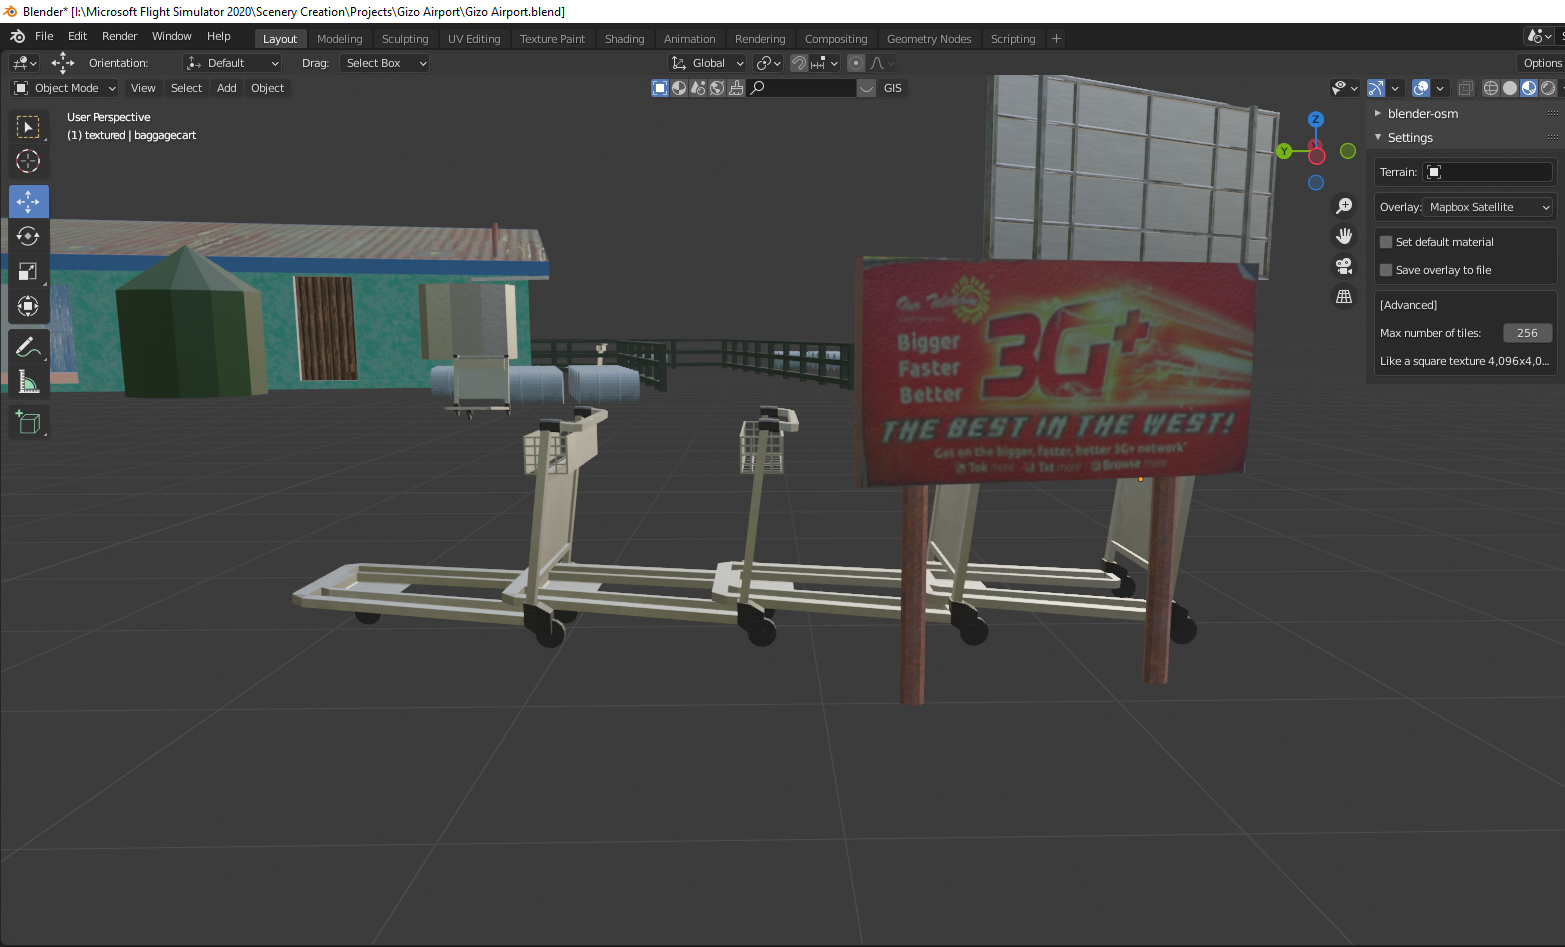Activate the Measure tool
The height and width of the screenshot is (947, 1565).
[x=28, y=382]
